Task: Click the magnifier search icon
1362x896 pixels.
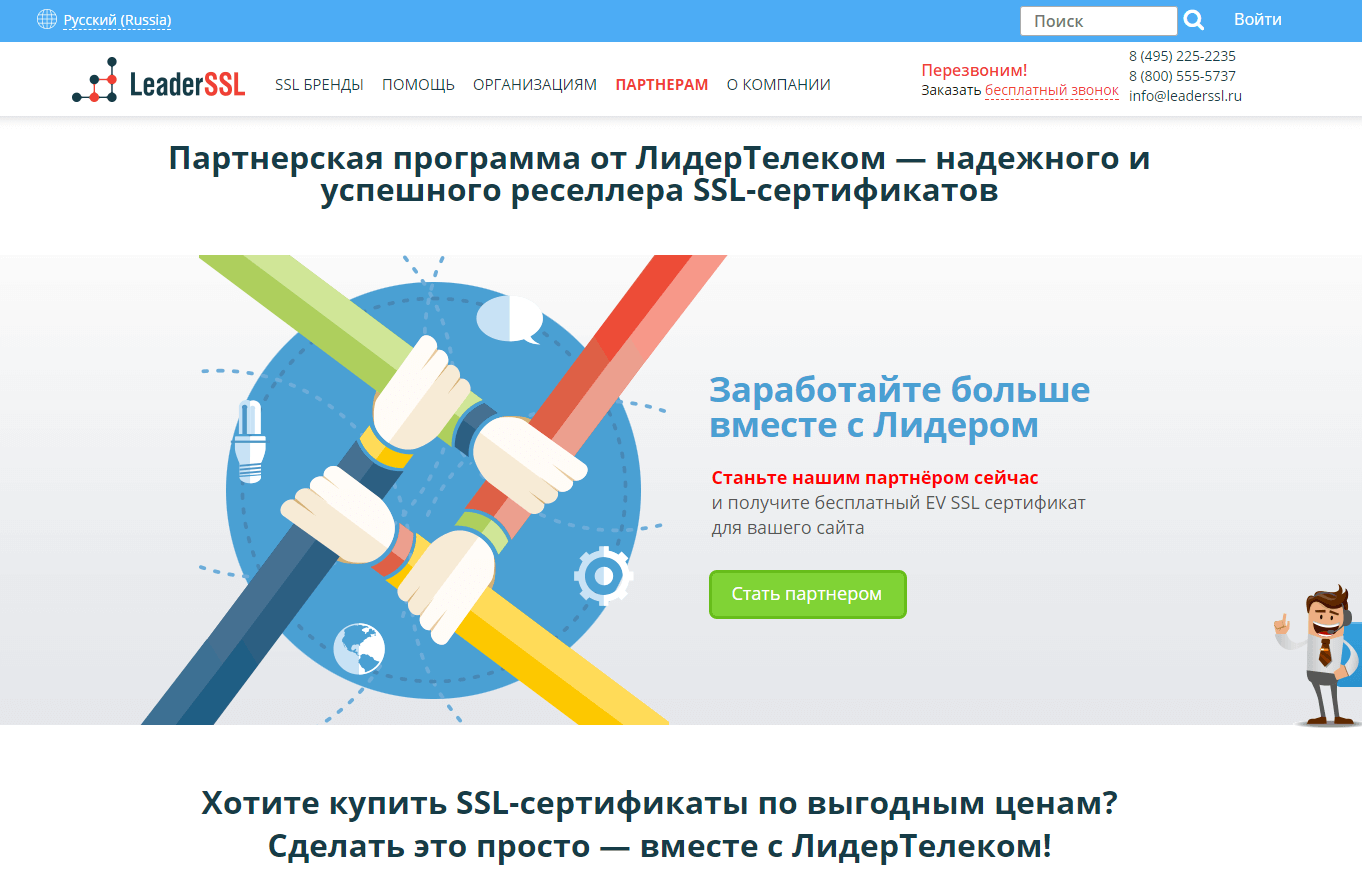Action: (1194, 20)
